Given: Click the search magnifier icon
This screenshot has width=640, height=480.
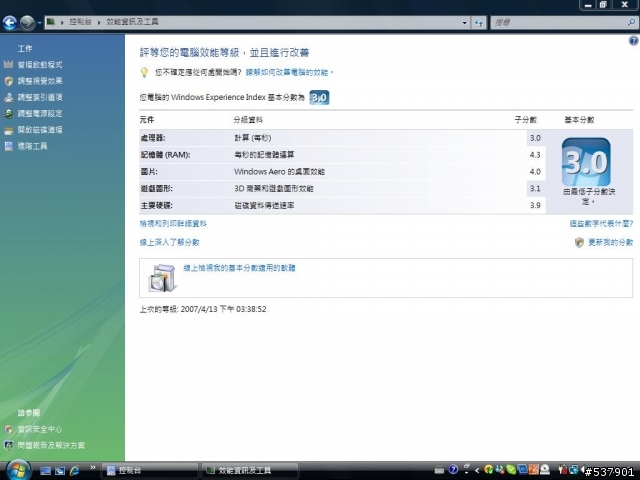Looking at the screenshot, I should click(x=631, y=22).
